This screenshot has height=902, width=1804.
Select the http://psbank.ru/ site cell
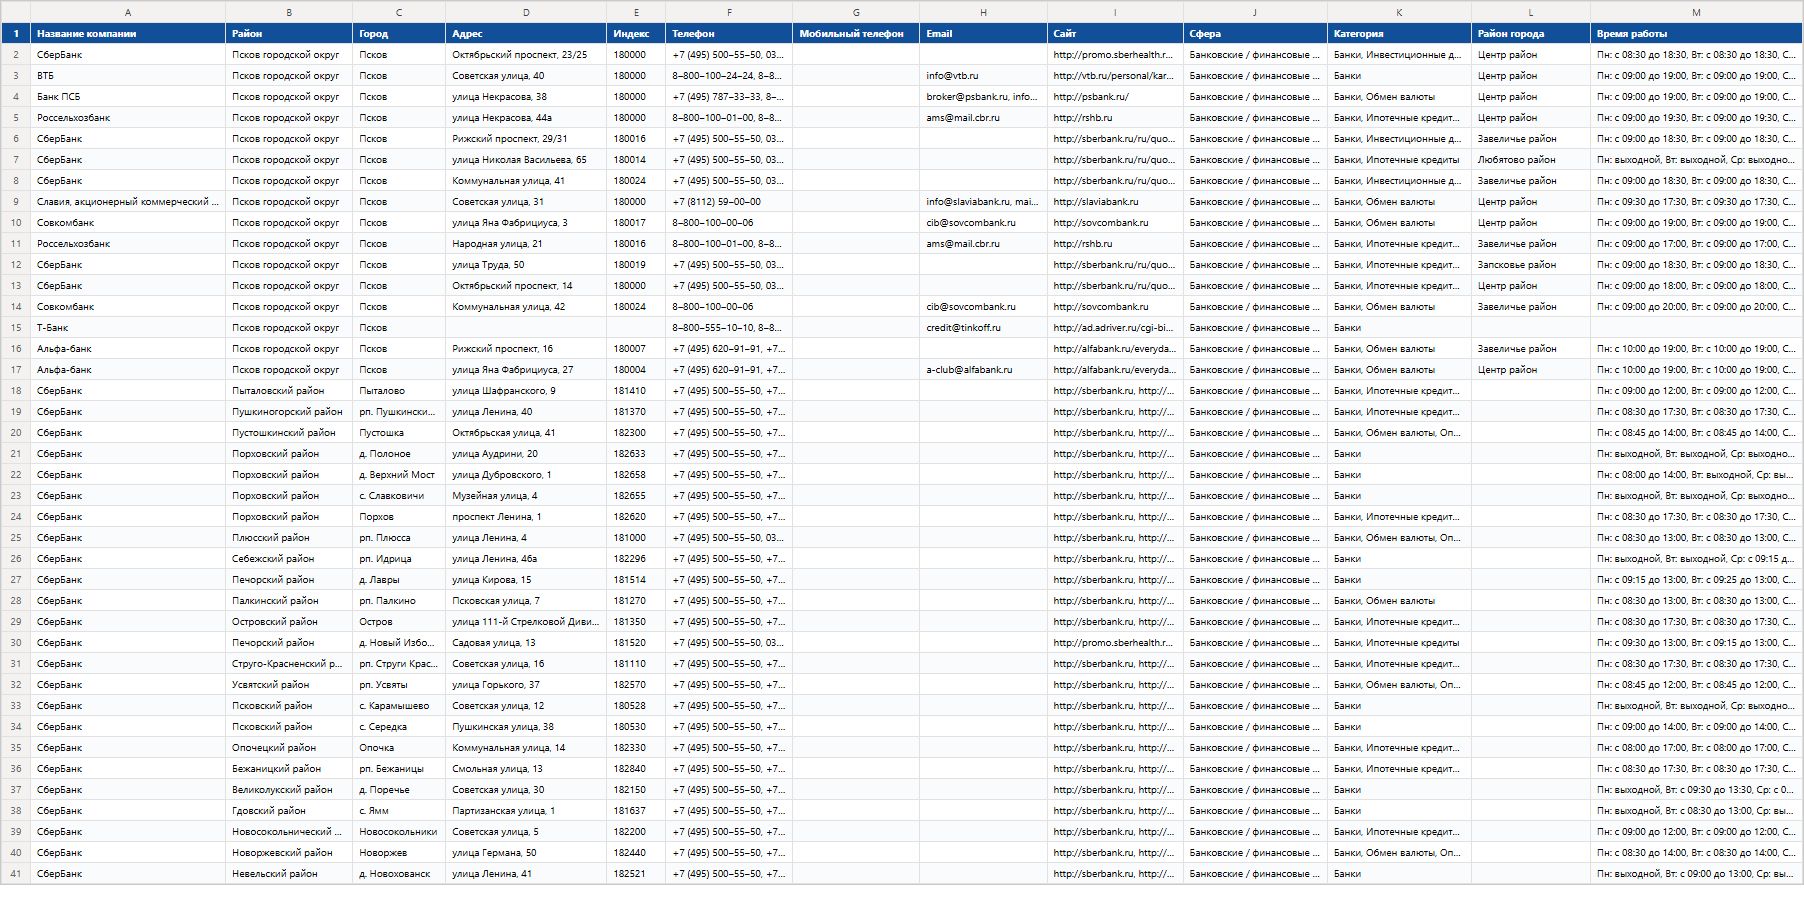(x=1115, y=97)
